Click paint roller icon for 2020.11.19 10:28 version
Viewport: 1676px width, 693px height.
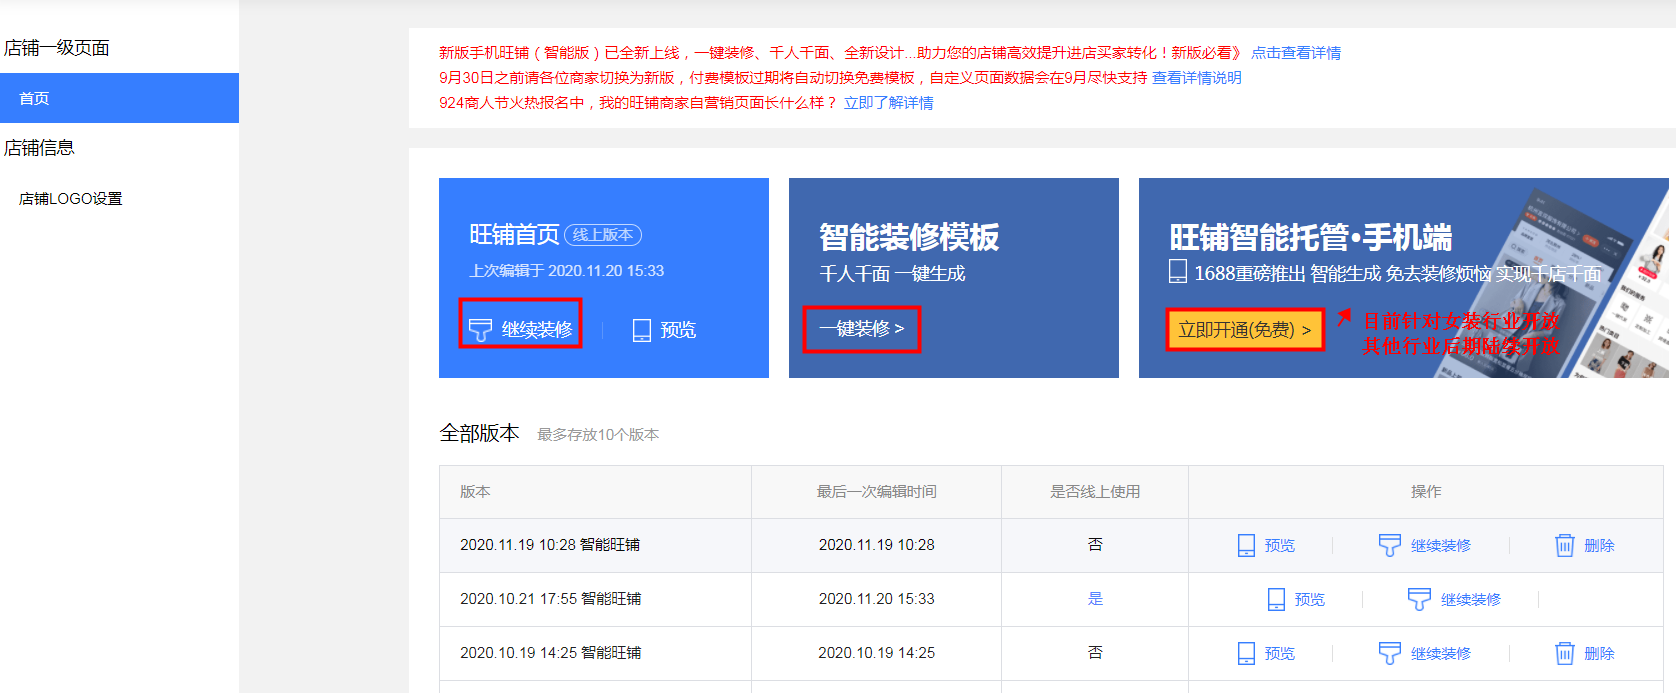[x=1389, y=545]
